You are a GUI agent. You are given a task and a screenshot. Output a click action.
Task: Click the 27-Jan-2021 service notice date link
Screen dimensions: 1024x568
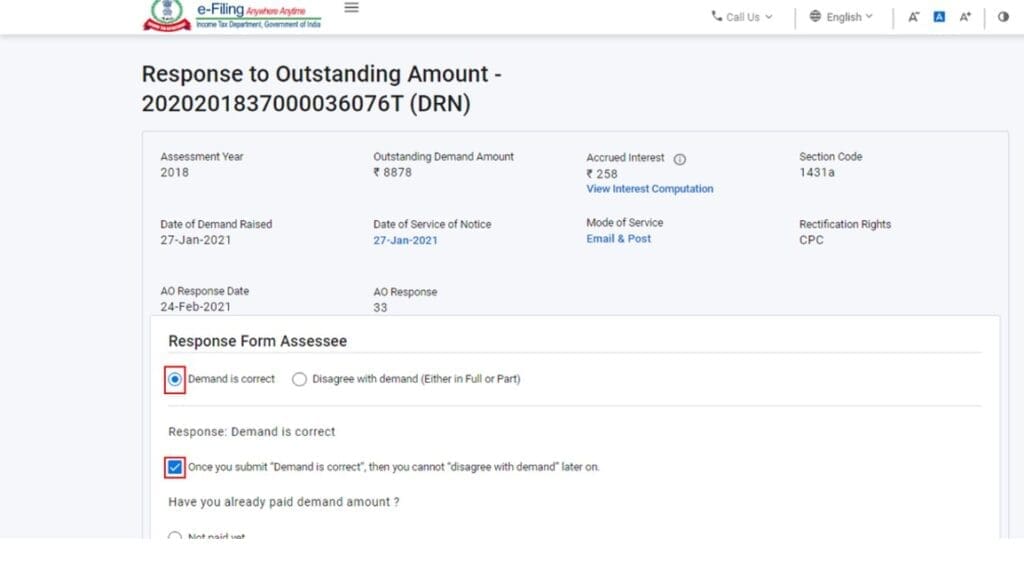coord(406,240)
